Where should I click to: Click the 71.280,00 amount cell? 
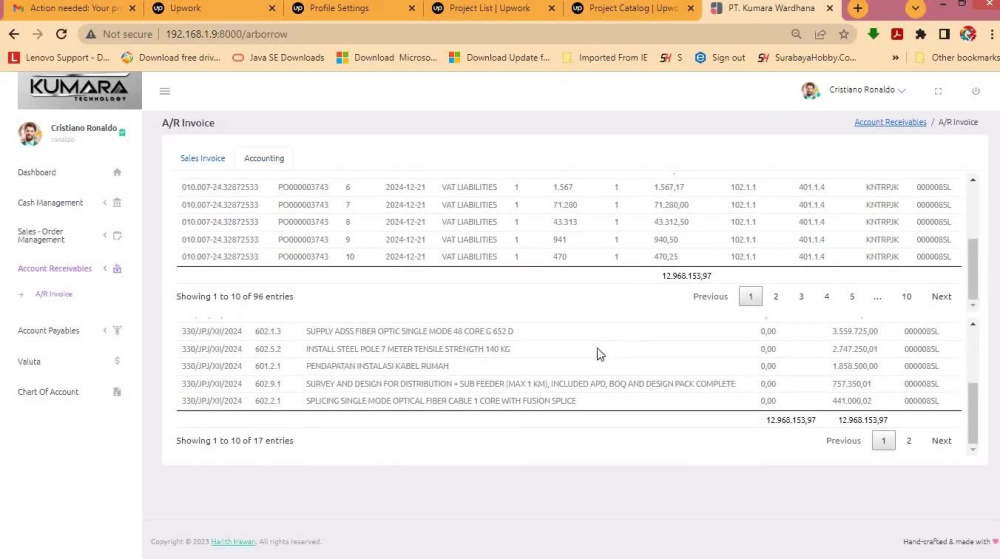tap(671, 205)
